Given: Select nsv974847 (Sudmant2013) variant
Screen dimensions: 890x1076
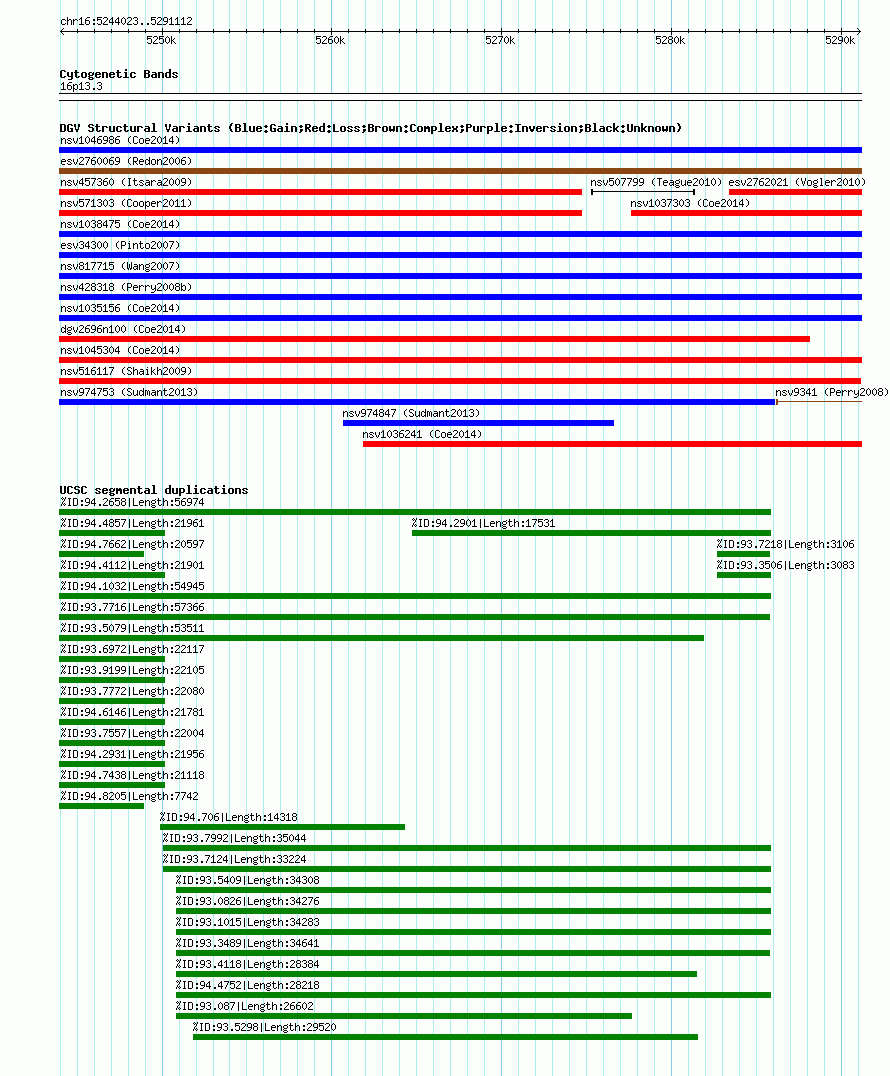Looking at the screenshot, I should click(411, 413).
